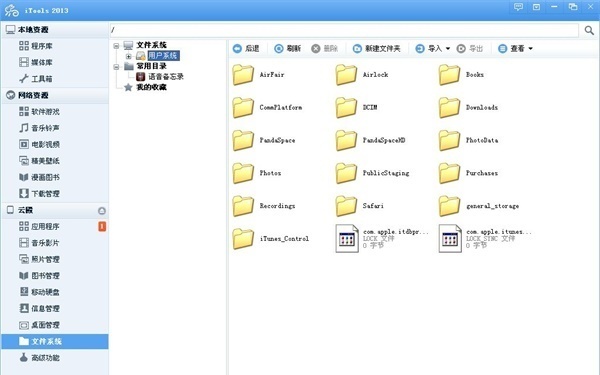Image resolution: width=600 pixels, height=375 pixels.
Task: Select the Airlock folder
Action: 362,75
